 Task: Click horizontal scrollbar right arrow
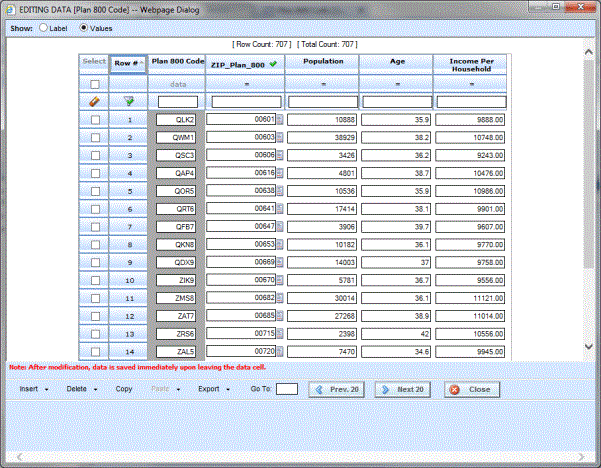581,457
